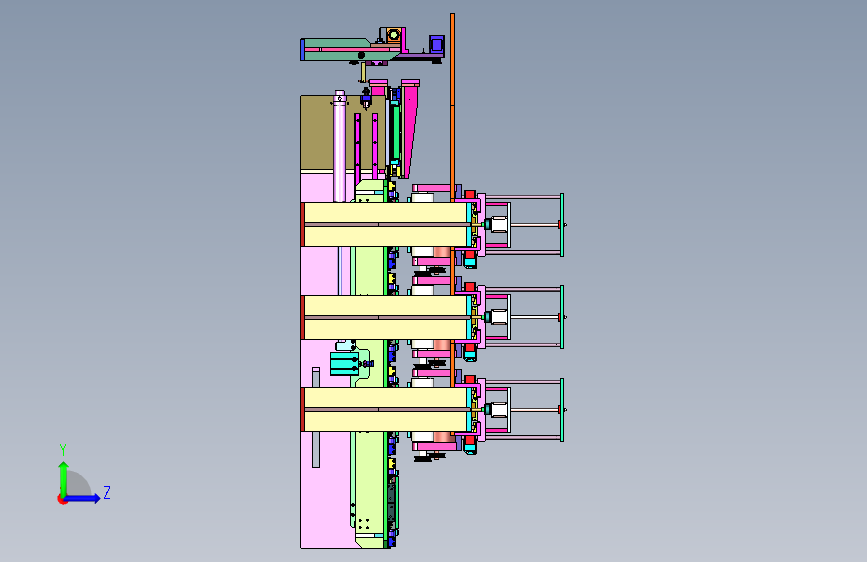Image resolution: width=867 pixels, height=562 pixels.
Task: Select the teal end plate of bottom guide frame
Action: [562, 410]
